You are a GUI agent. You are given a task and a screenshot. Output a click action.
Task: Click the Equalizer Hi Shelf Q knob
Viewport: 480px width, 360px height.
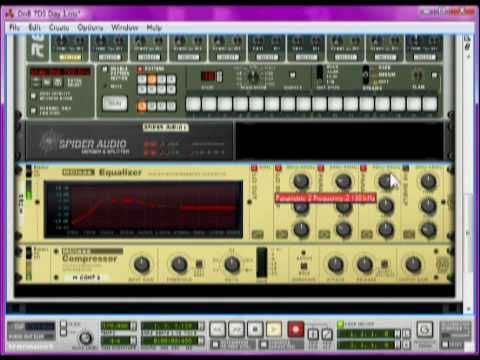coord(428,229)
